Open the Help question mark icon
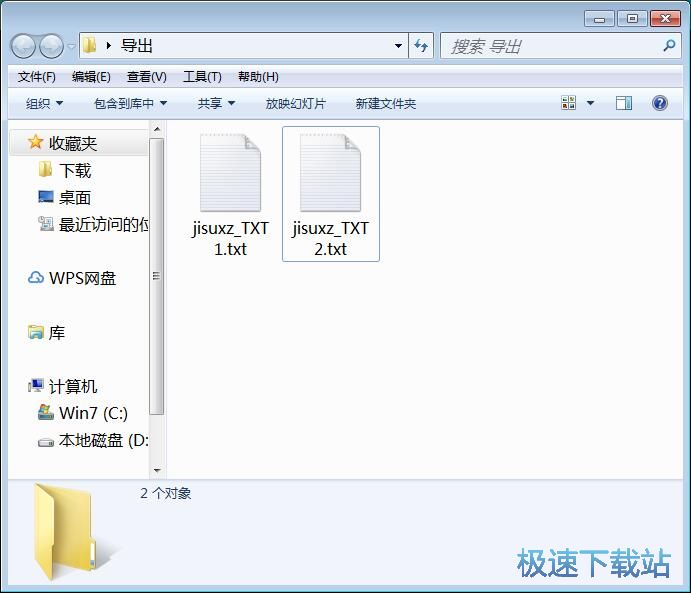The height and width of the screenshot is (593, 691). 660,104
